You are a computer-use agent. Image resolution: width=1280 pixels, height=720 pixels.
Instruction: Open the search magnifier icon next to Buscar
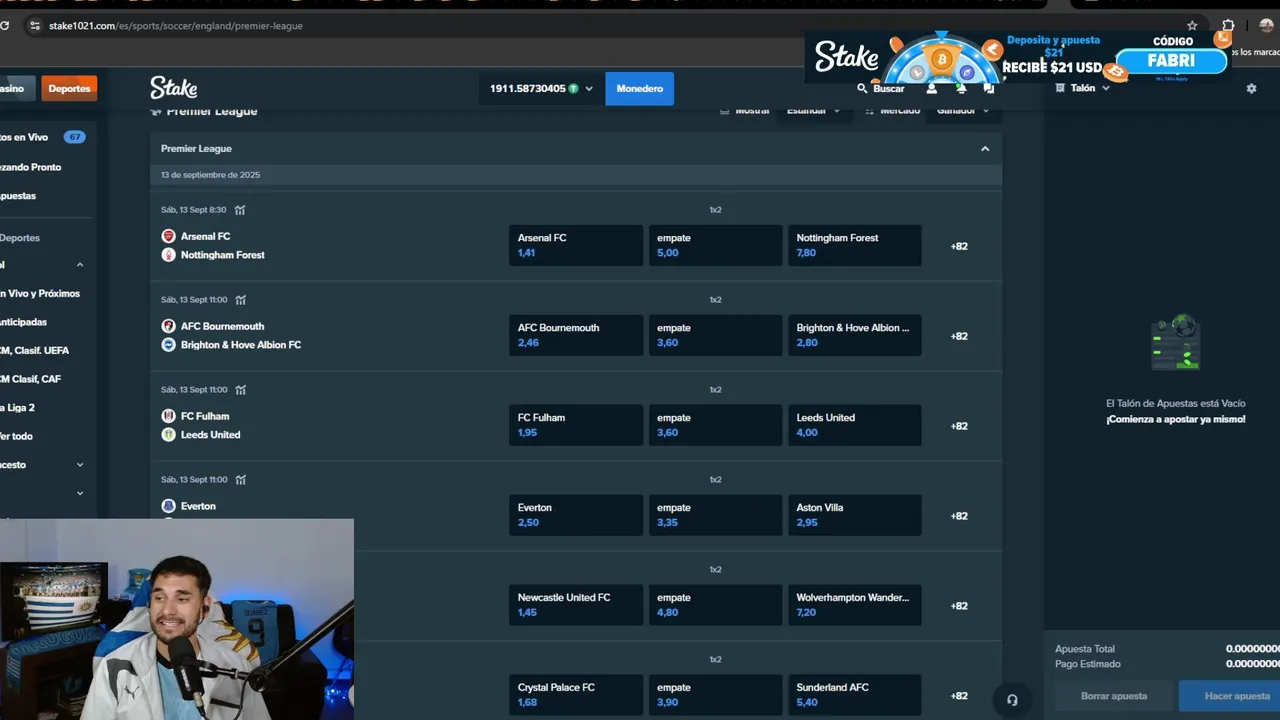(862, 88)
